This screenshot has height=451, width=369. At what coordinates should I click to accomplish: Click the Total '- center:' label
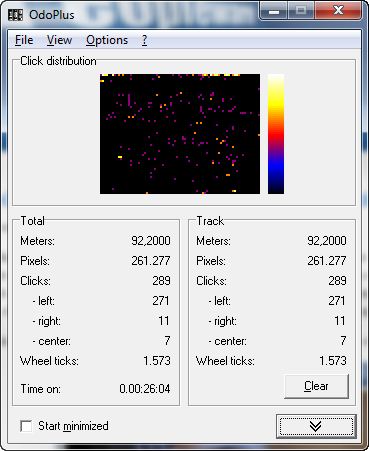(x=52, y=341)
